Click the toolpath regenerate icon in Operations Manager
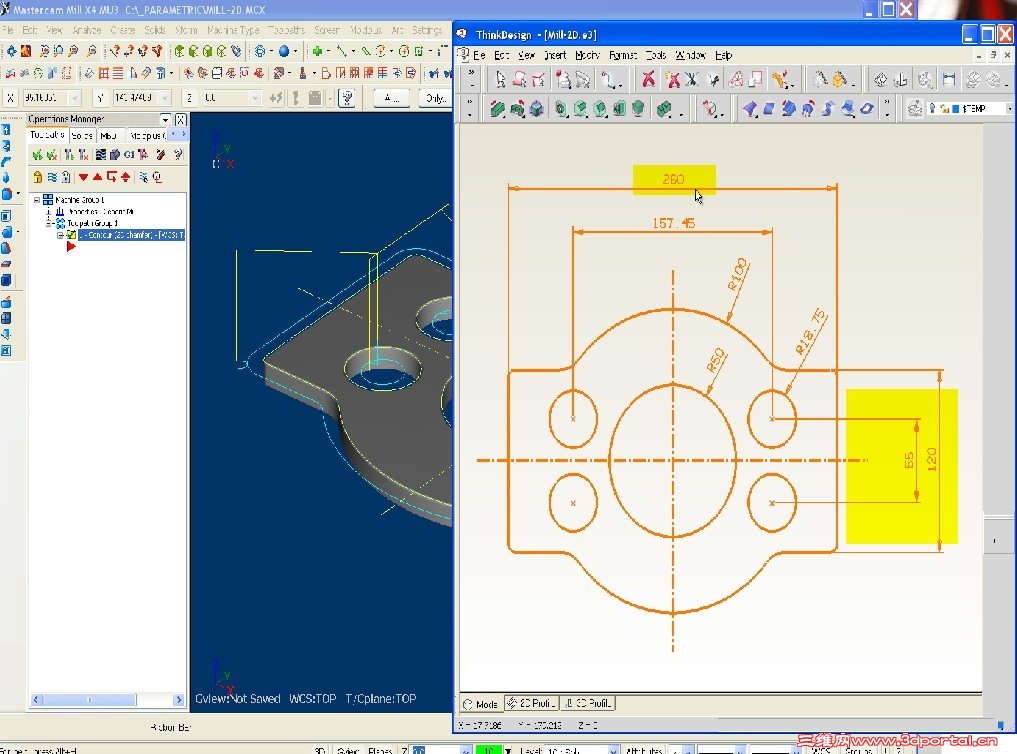Viewport: 1017px width, 754px height. coord(69,154)
